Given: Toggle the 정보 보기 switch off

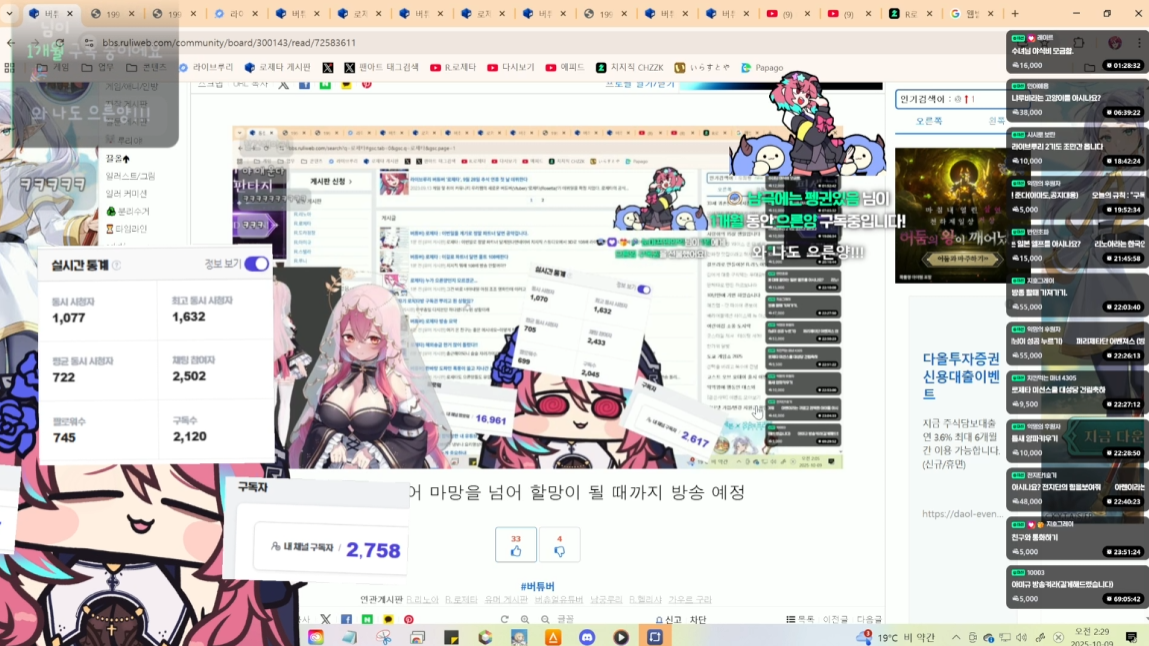Looking at the screenshot, I should click(256, 264).
